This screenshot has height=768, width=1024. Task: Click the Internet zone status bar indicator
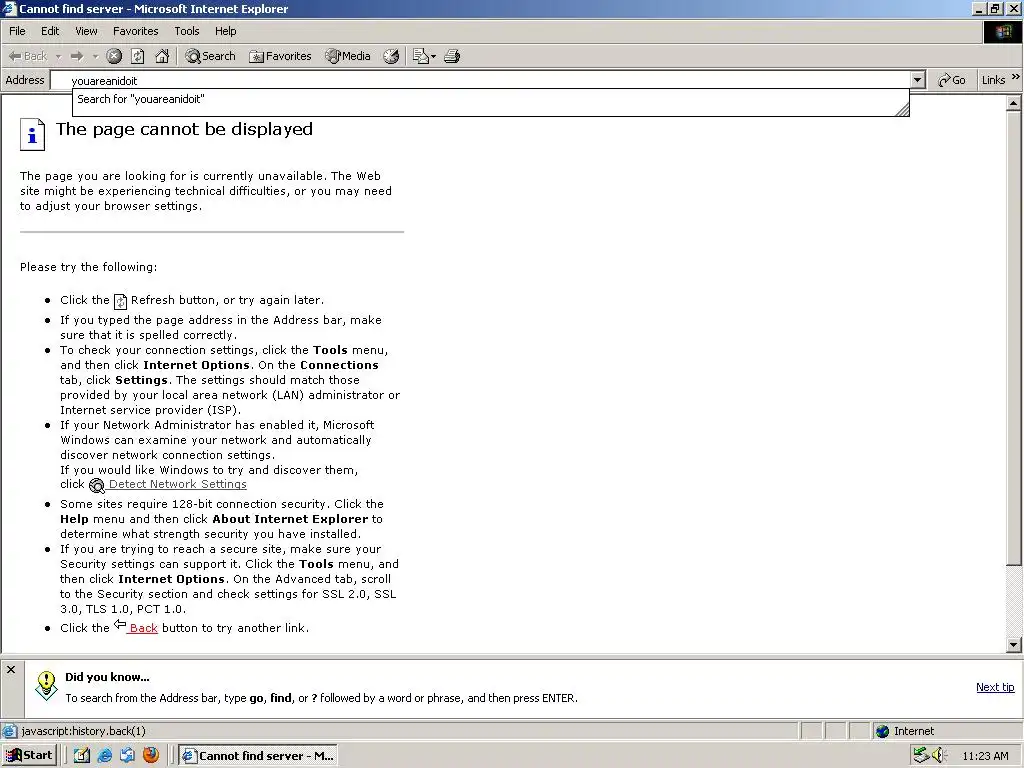click(x=904, y=731)
